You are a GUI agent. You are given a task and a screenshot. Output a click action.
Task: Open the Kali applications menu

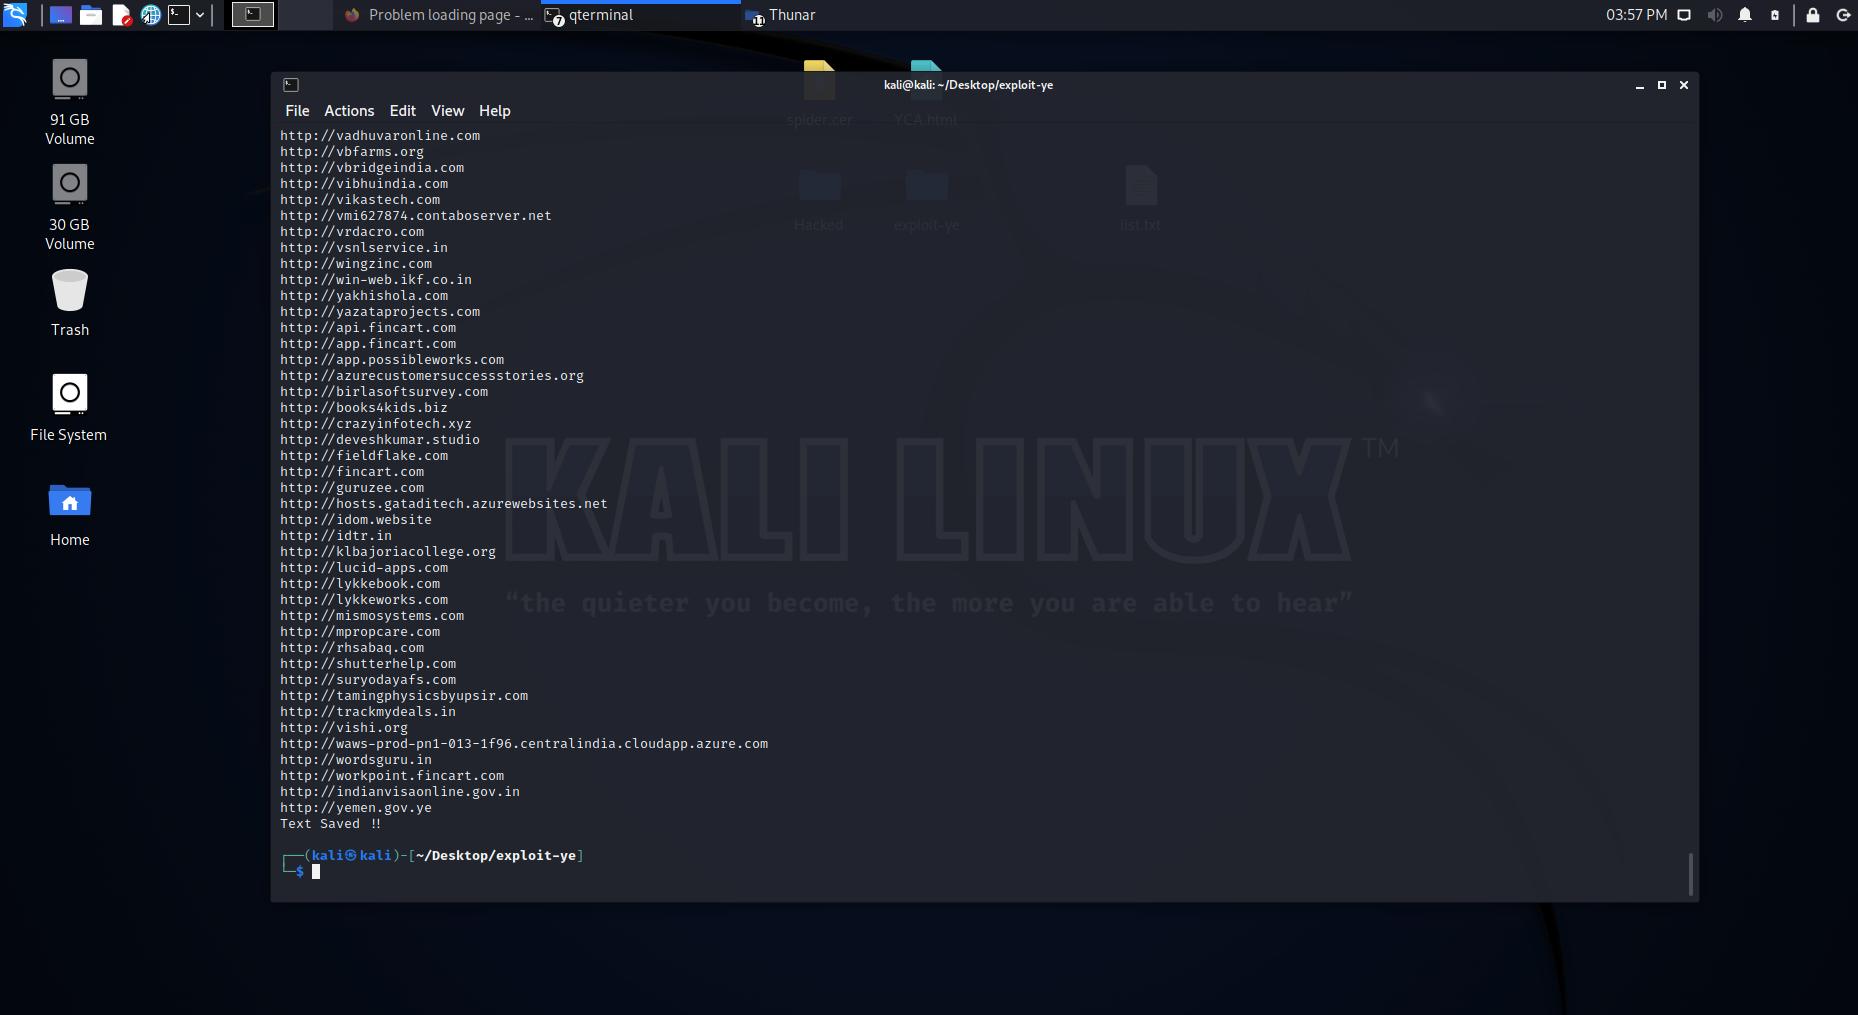(x=15, y=15)
